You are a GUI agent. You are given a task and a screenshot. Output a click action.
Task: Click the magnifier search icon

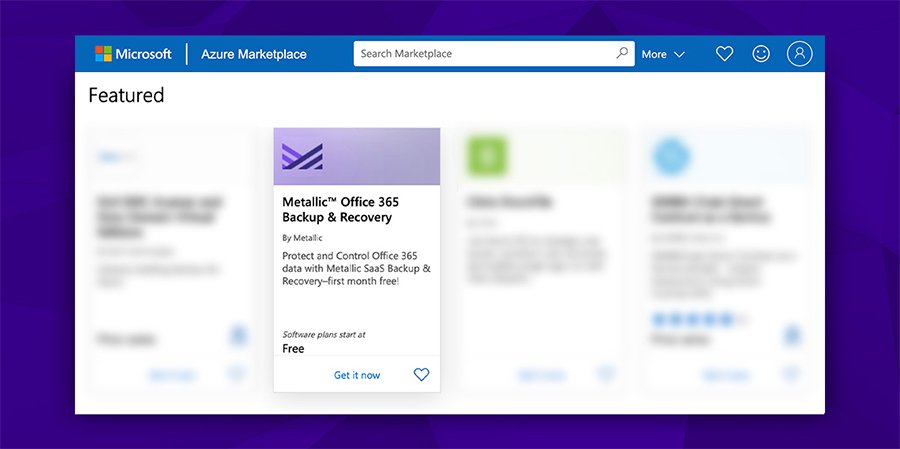pyautogui.click(x=622, y=54)
